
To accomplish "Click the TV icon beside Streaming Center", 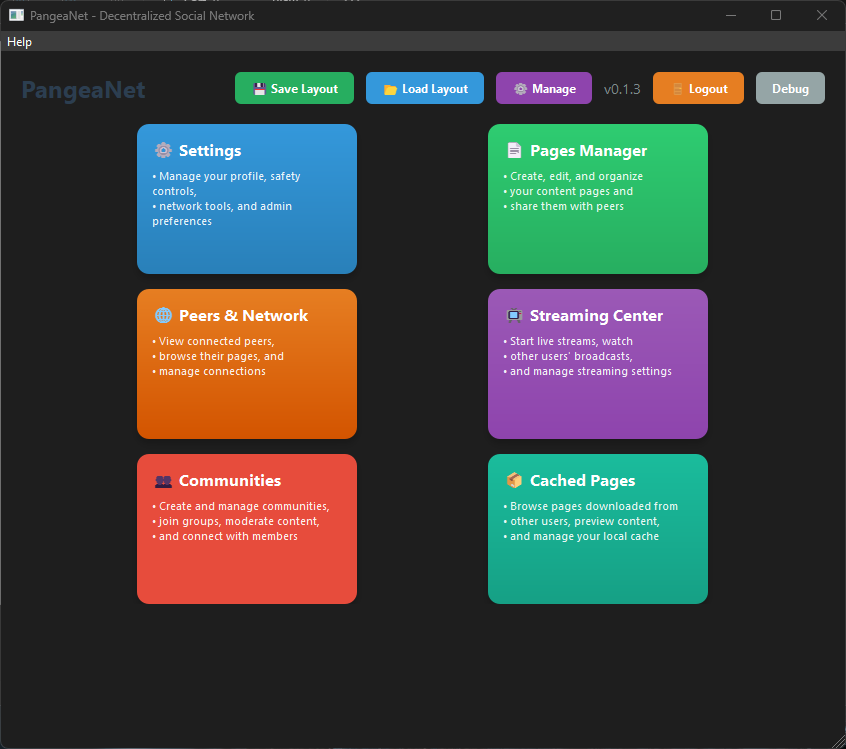I will tap(514, 315).
